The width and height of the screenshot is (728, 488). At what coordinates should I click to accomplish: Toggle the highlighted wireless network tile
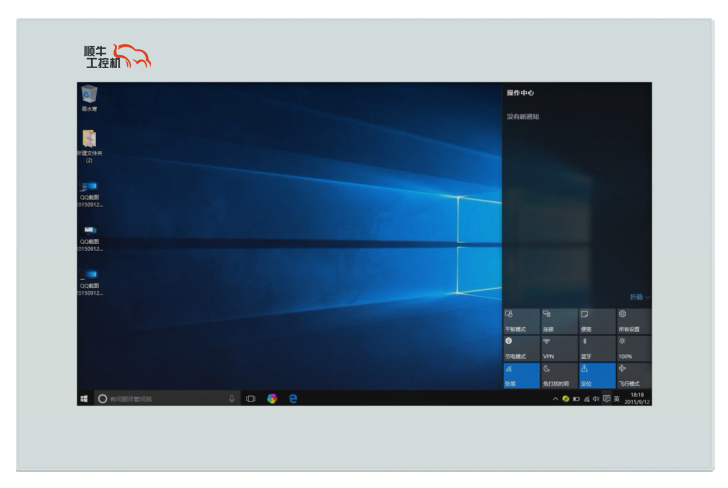[521, 376]
